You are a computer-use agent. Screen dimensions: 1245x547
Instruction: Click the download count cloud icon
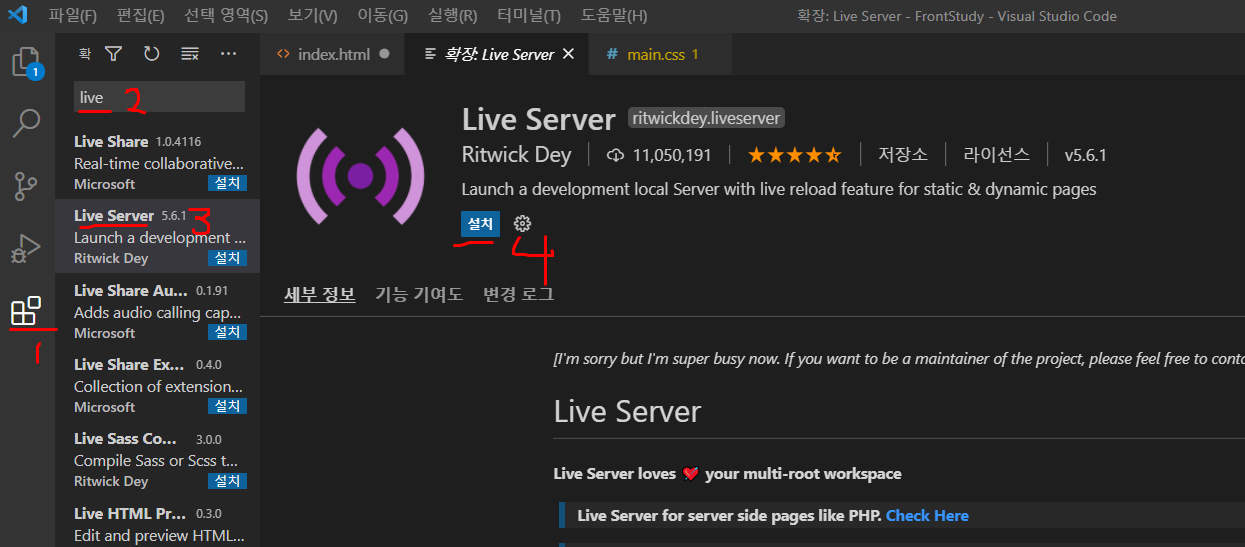click(615, 155)
